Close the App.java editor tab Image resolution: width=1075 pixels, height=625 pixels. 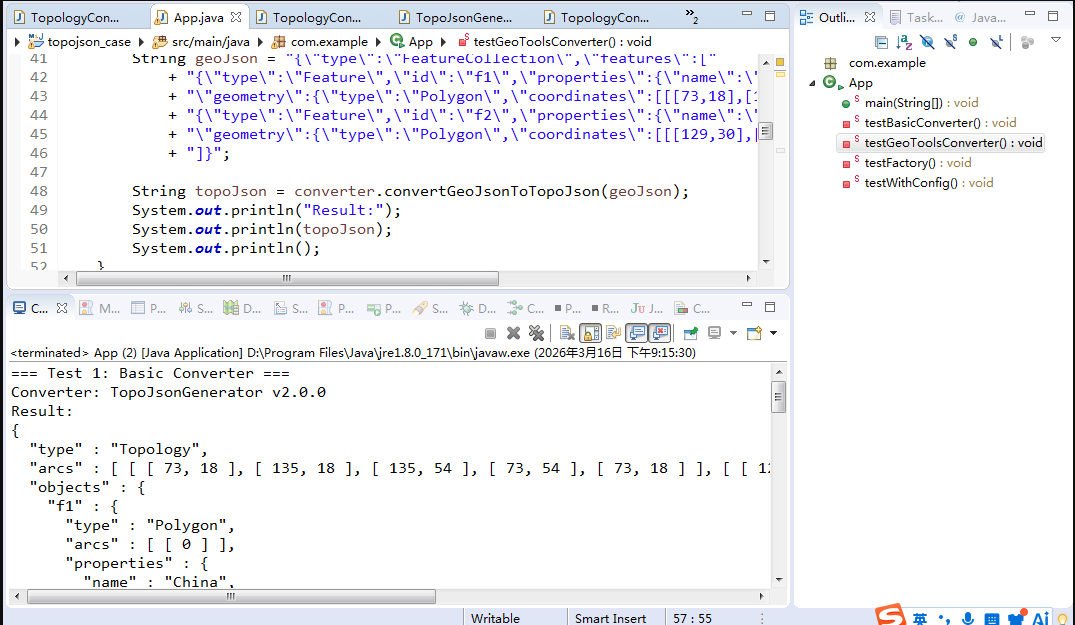point(235,17)
